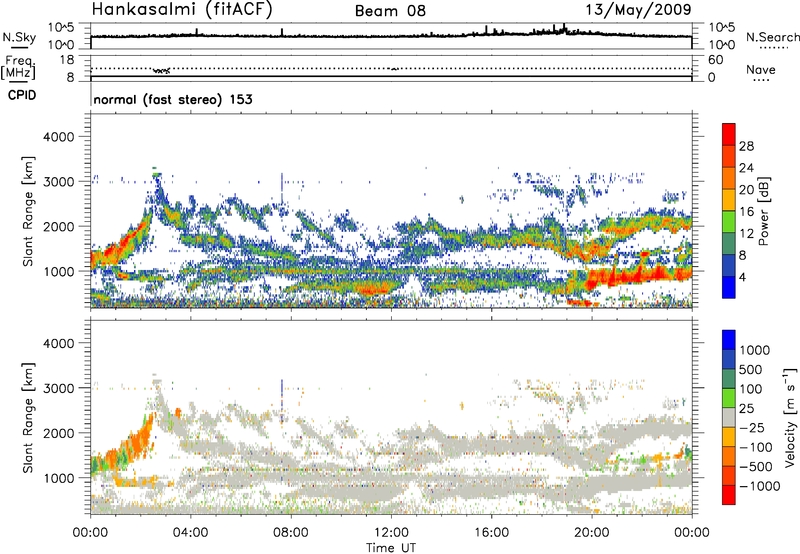Click the 'CPID' label

pos(22,95)
